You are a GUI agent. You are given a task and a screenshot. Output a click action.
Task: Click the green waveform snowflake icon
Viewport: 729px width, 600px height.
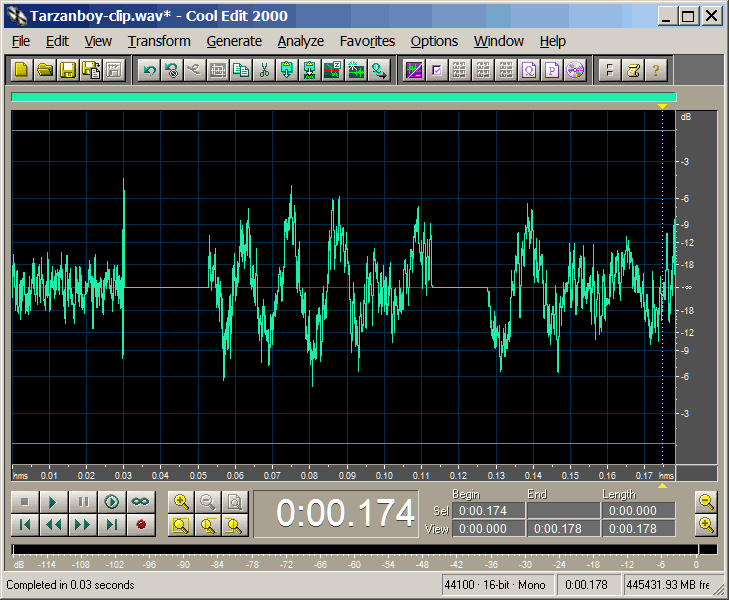click(356, 70)
